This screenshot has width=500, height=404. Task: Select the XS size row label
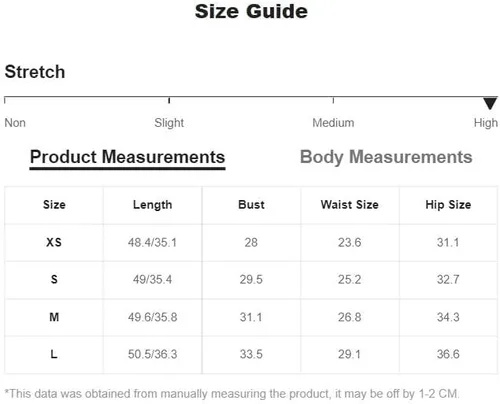coord(54,242)
